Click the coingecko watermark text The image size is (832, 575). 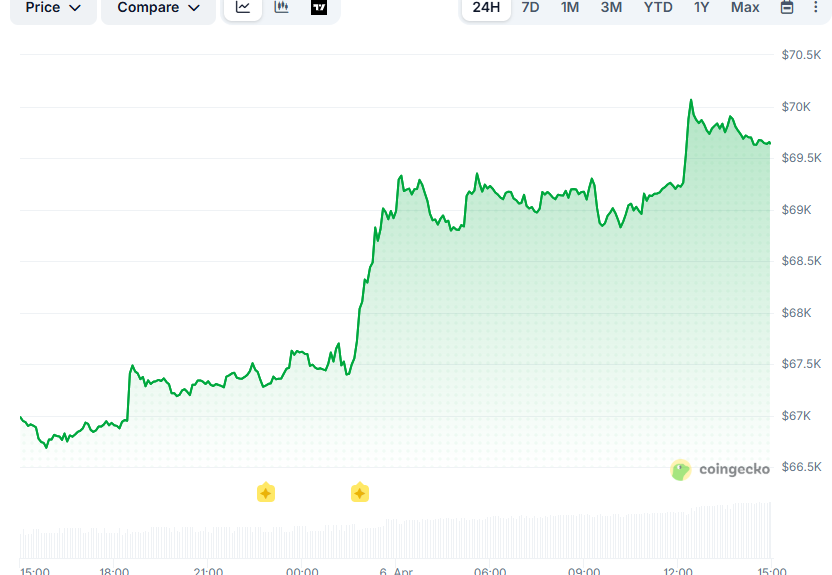(x=734, y=469)
